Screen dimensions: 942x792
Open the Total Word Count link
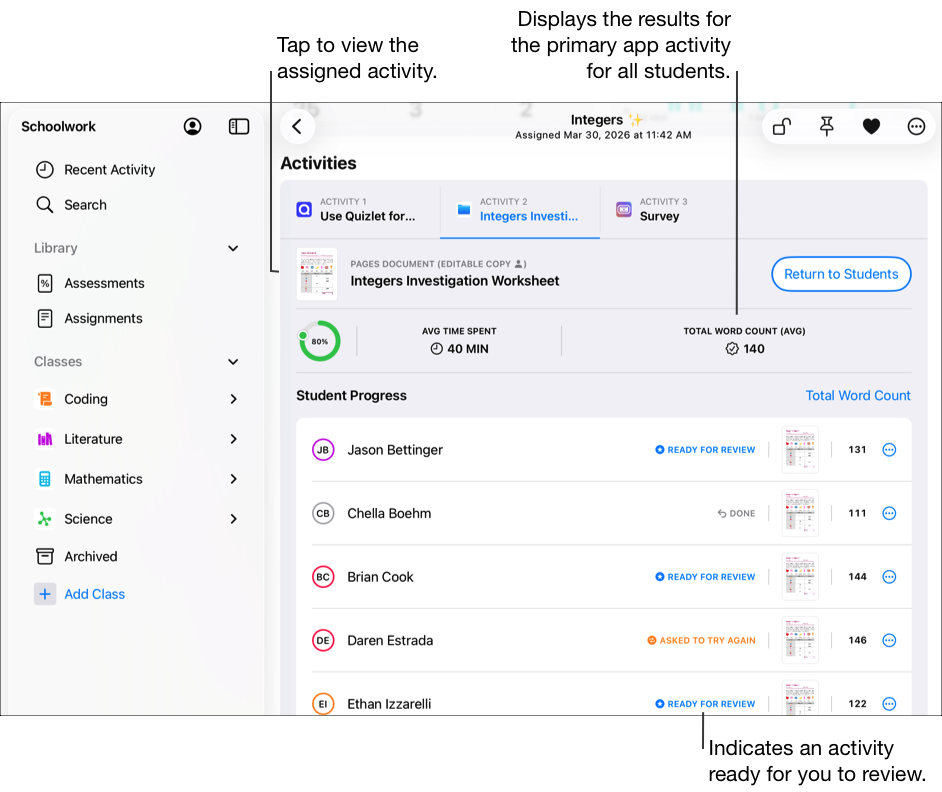(x=858, y=395)
